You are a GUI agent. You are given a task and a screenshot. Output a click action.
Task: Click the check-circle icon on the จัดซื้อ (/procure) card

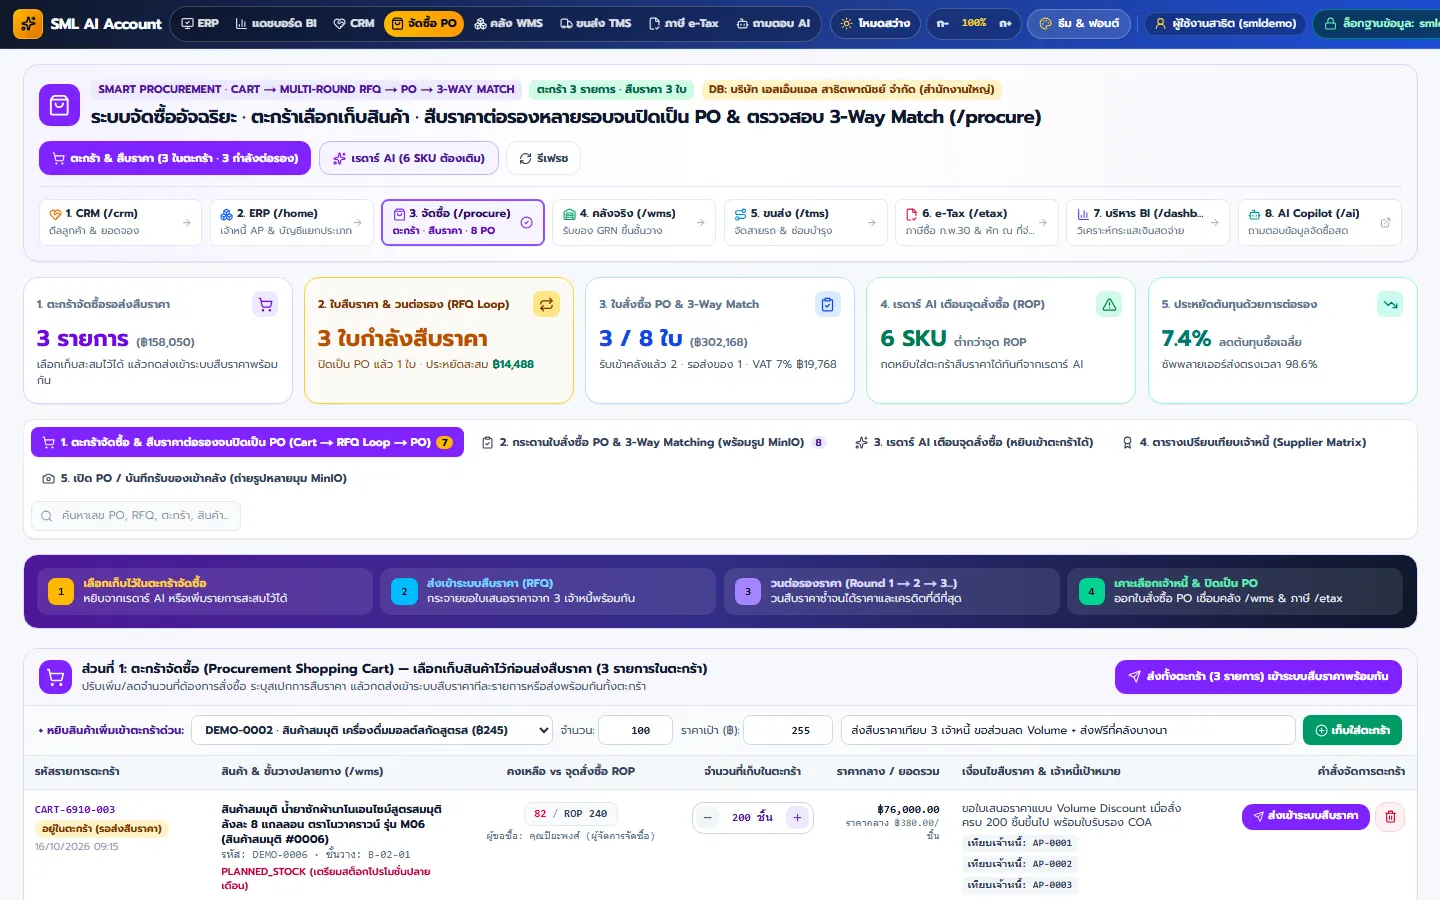(527, 222)
